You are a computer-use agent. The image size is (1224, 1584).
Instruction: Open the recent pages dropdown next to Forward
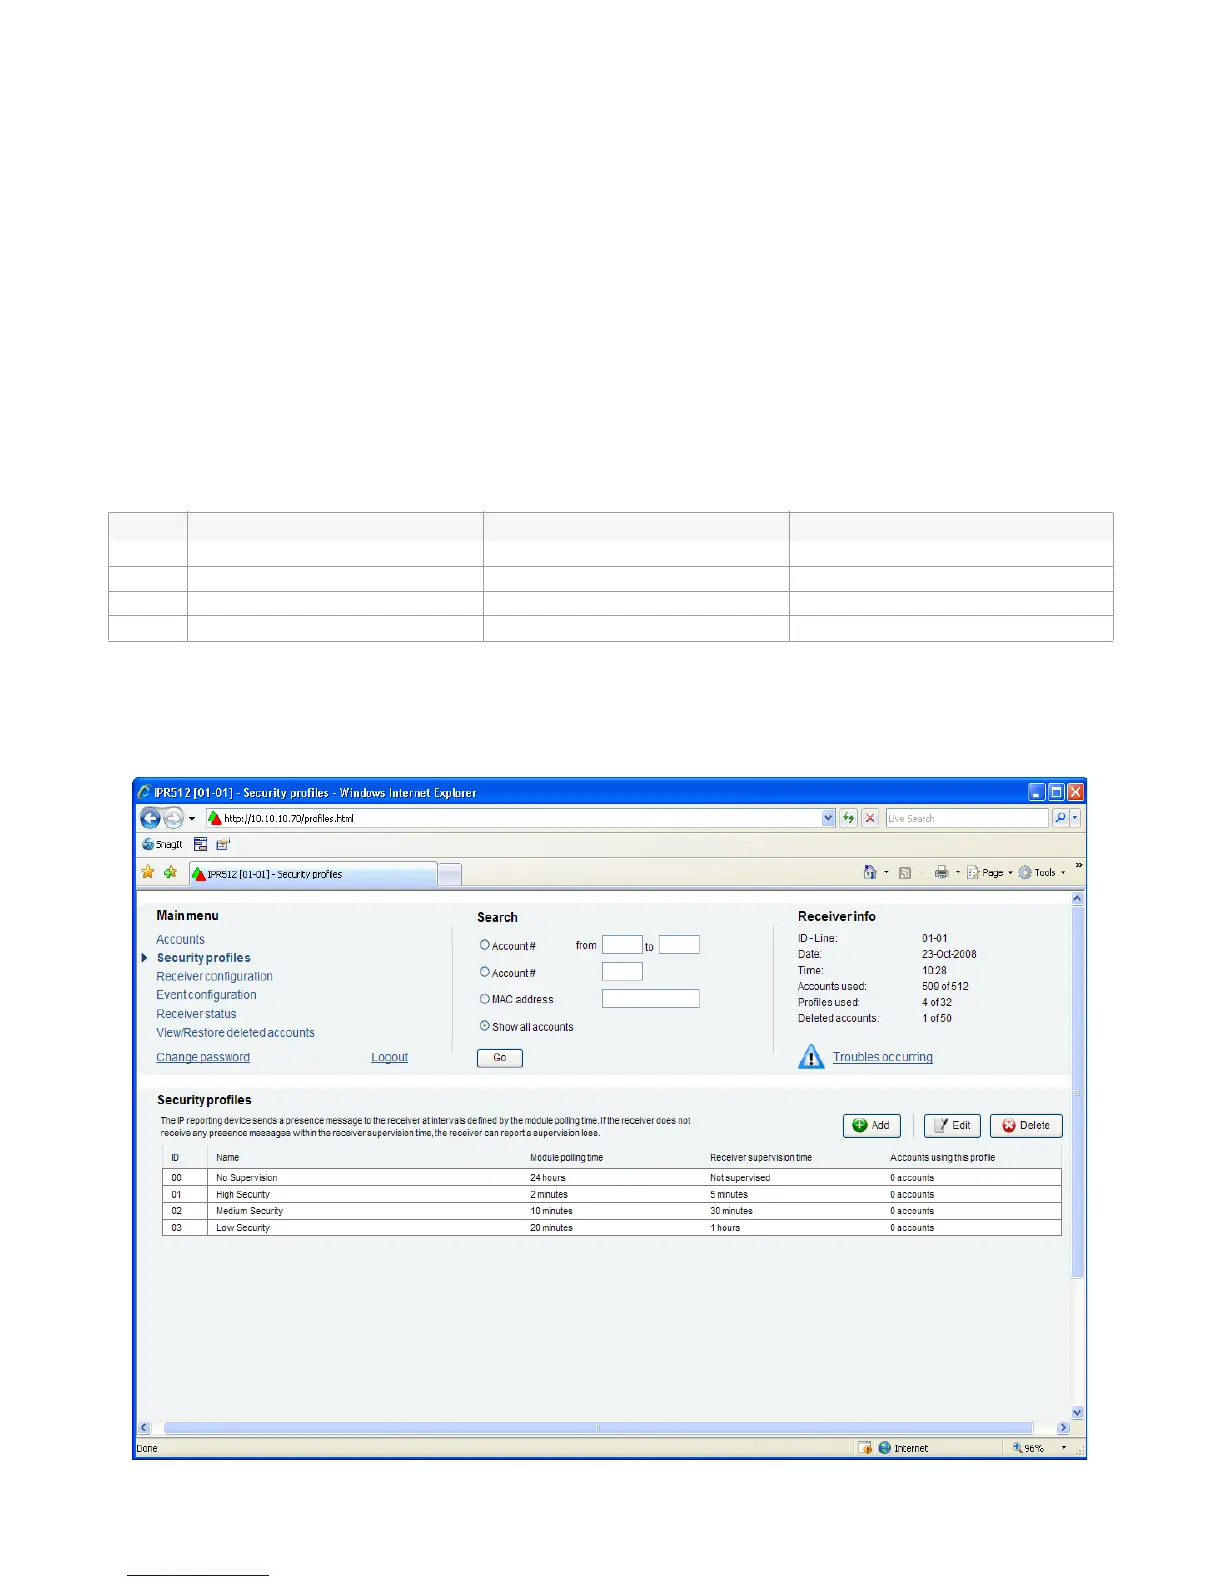[x=192, y=819]
